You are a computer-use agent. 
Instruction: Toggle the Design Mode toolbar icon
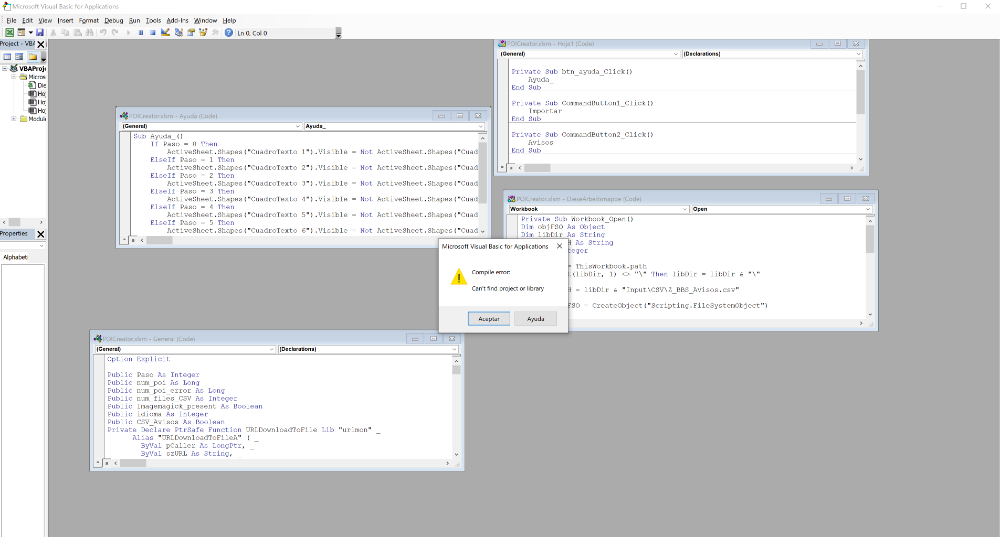[165, 33]
